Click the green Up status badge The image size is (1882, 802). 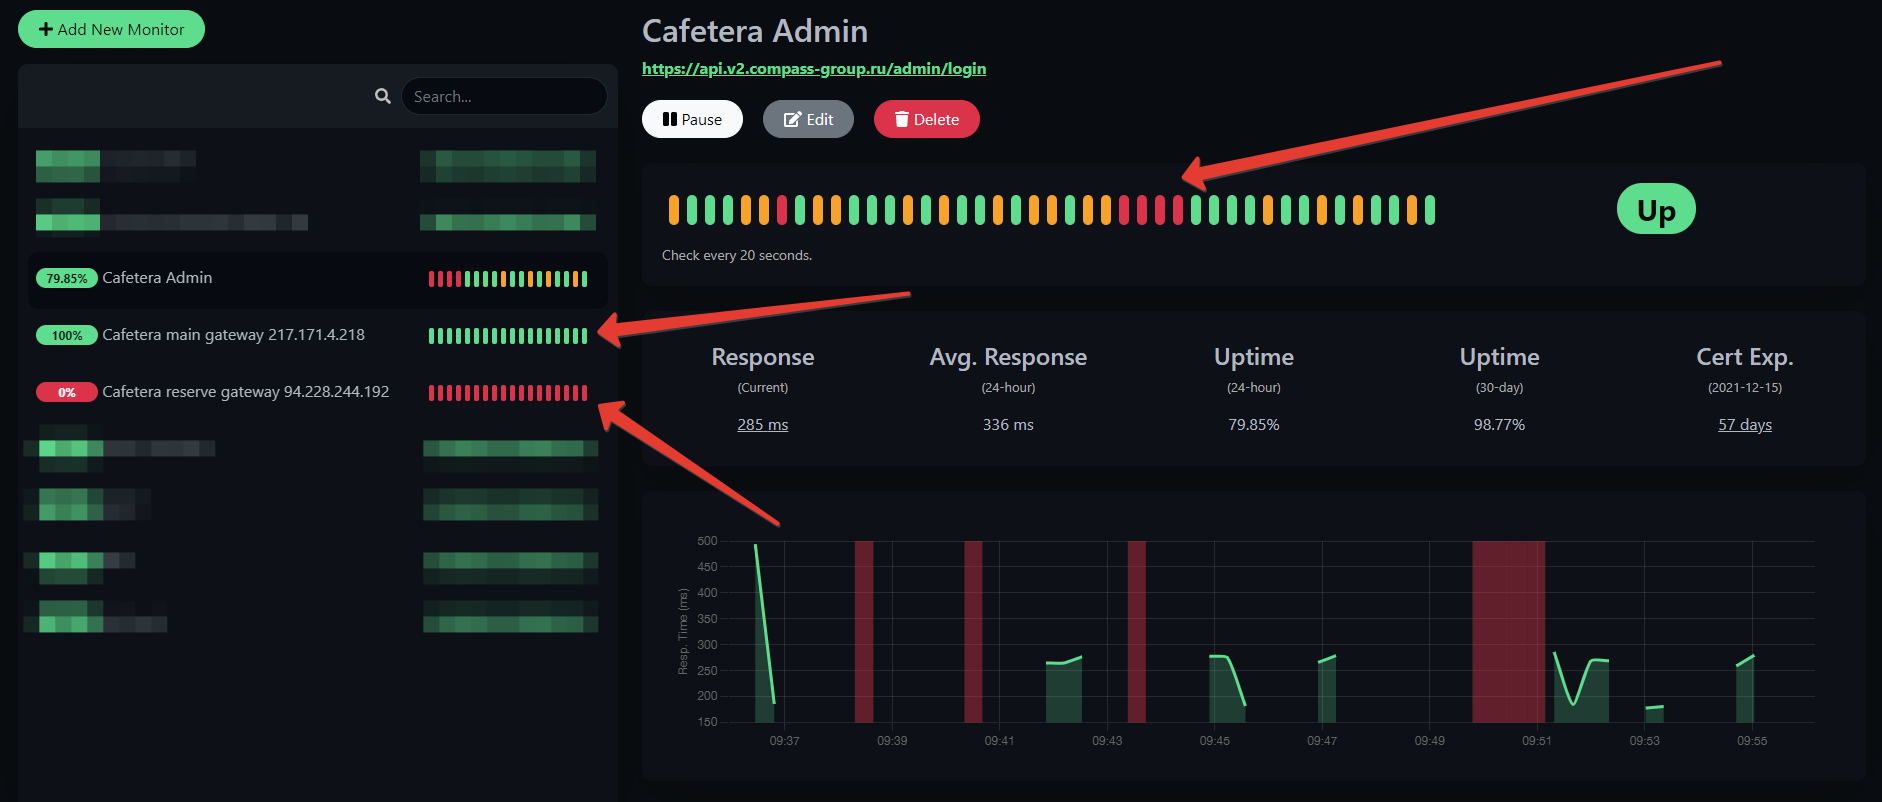tap(1655, 210)
